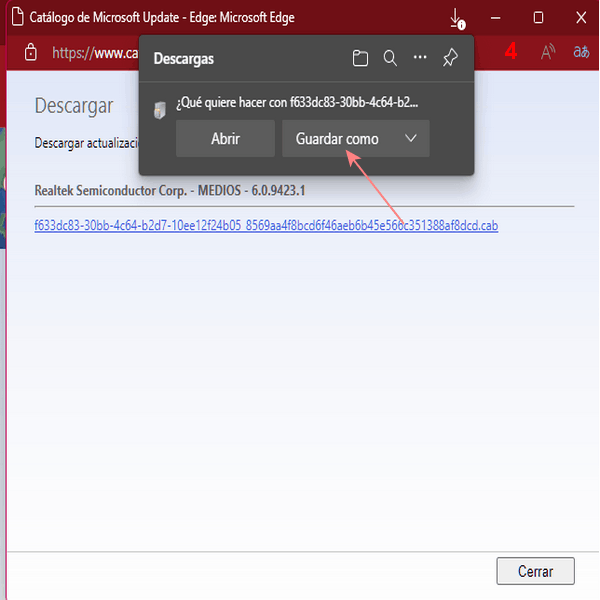Click the Descargas panel title

(184, 59)
